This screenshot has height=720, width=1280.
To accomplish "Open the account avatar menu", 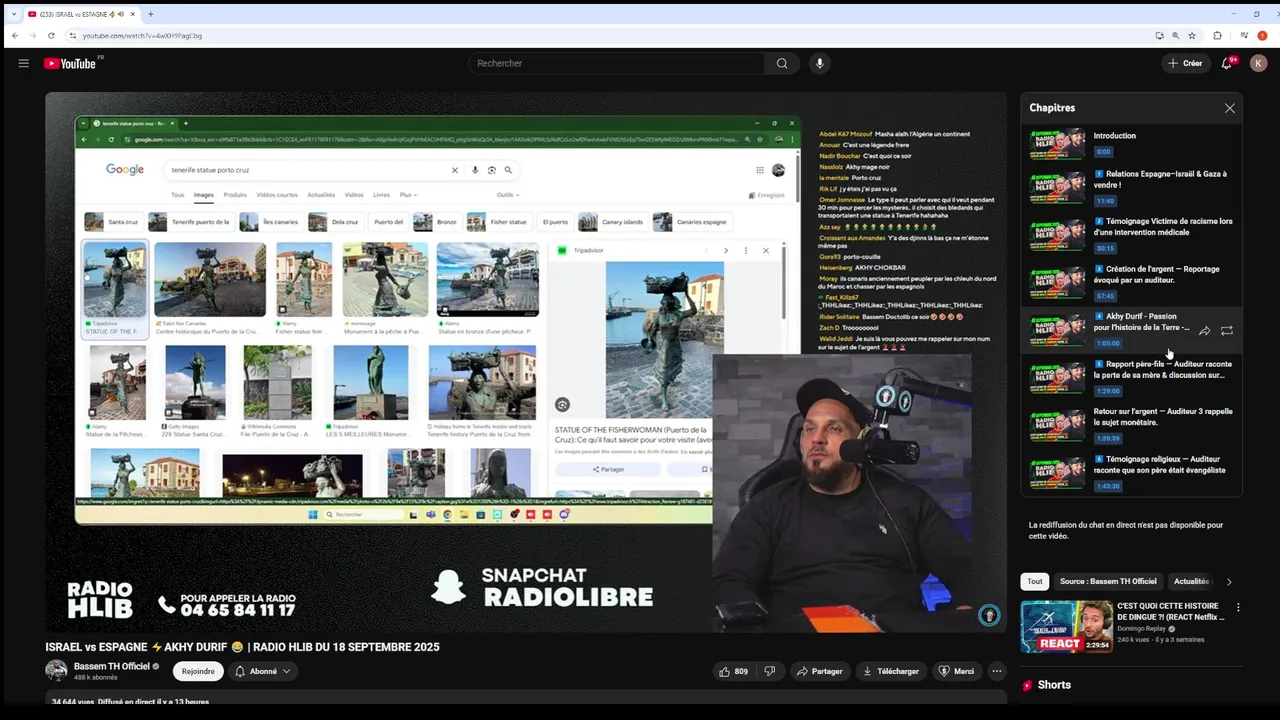I will coord(1259,63).
